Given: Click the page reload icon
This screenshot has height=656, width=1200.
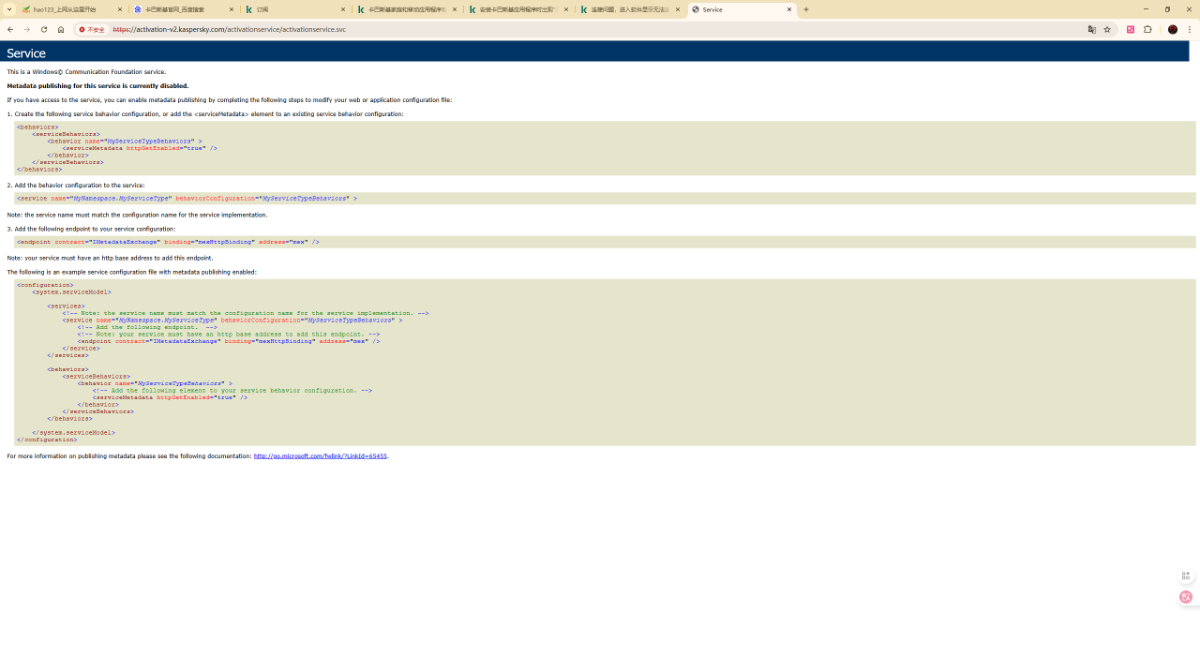Looking at the screenshot, I should click(x=44, y=30).
